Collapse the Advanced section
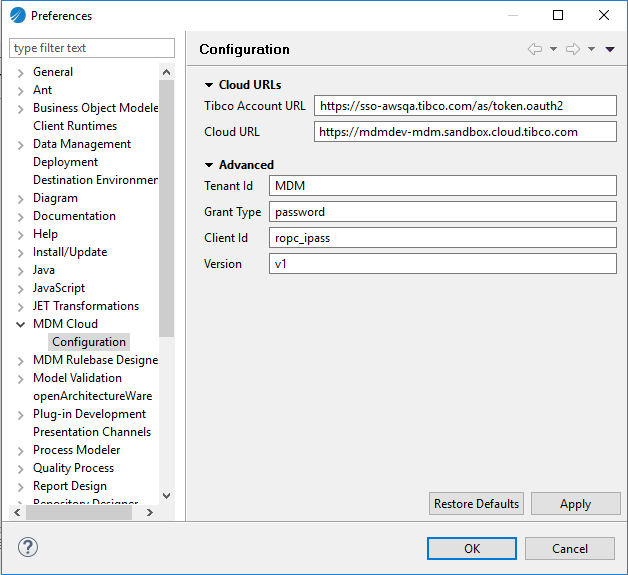Viewport: 628px width, 575px height. (209, 165)
